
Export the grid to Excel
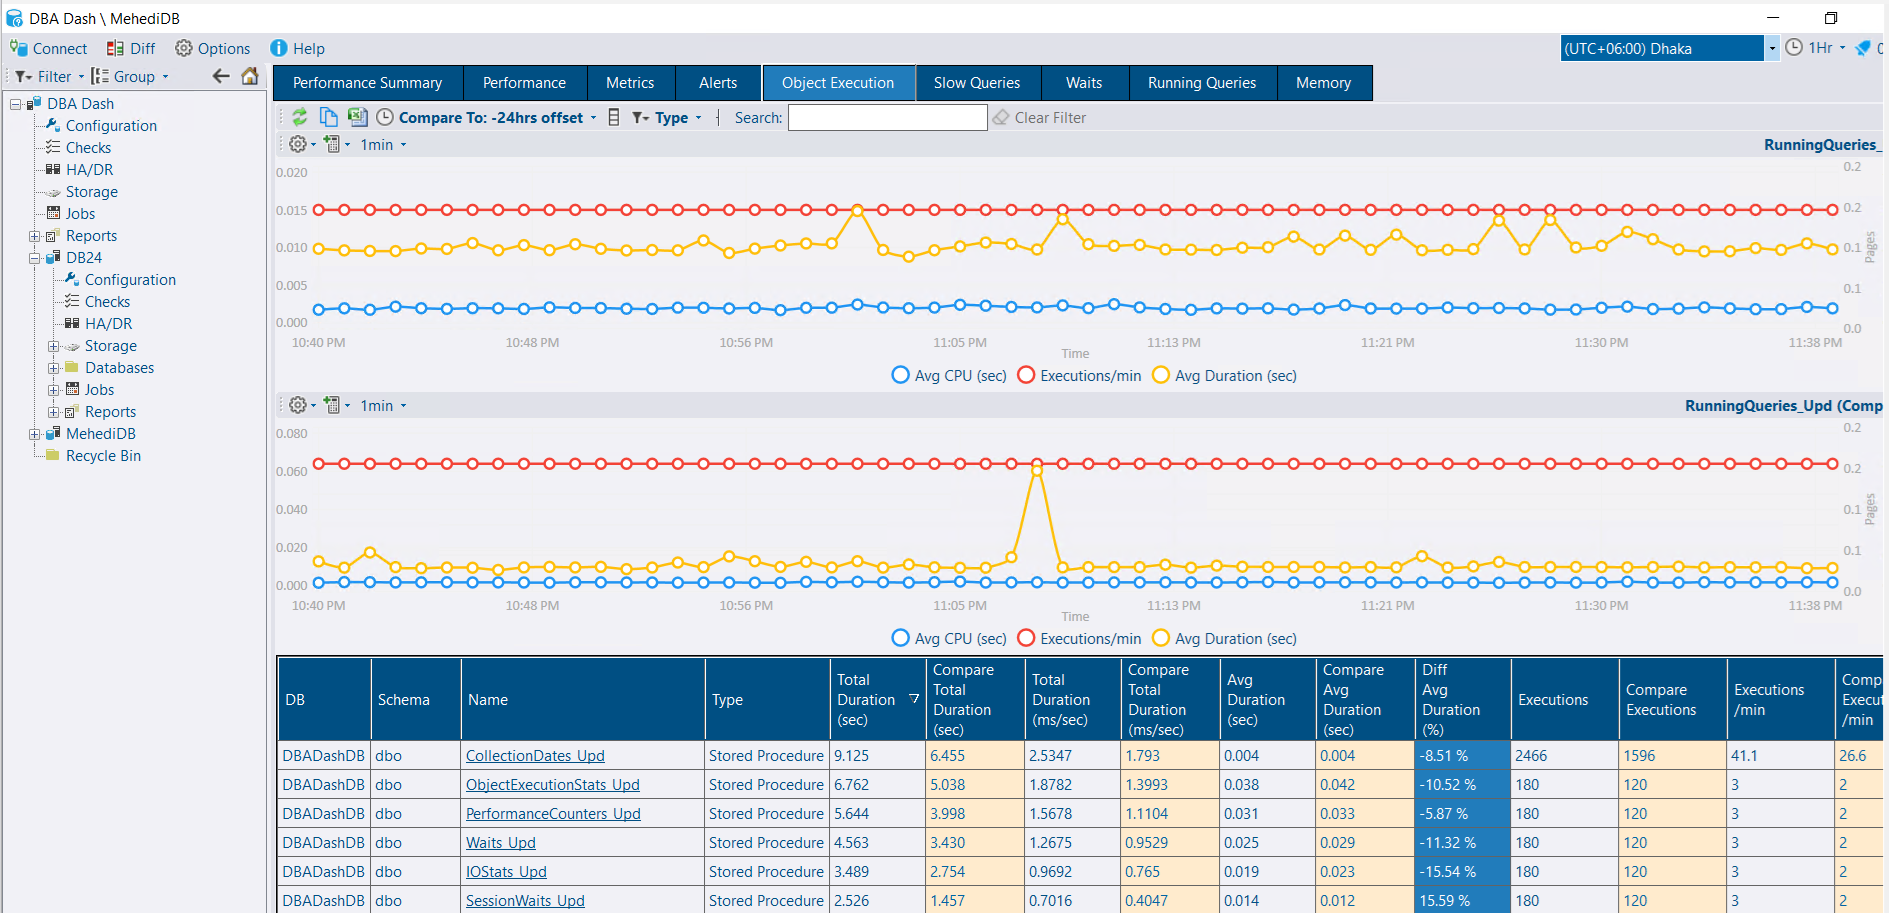[x=357, y=117]
